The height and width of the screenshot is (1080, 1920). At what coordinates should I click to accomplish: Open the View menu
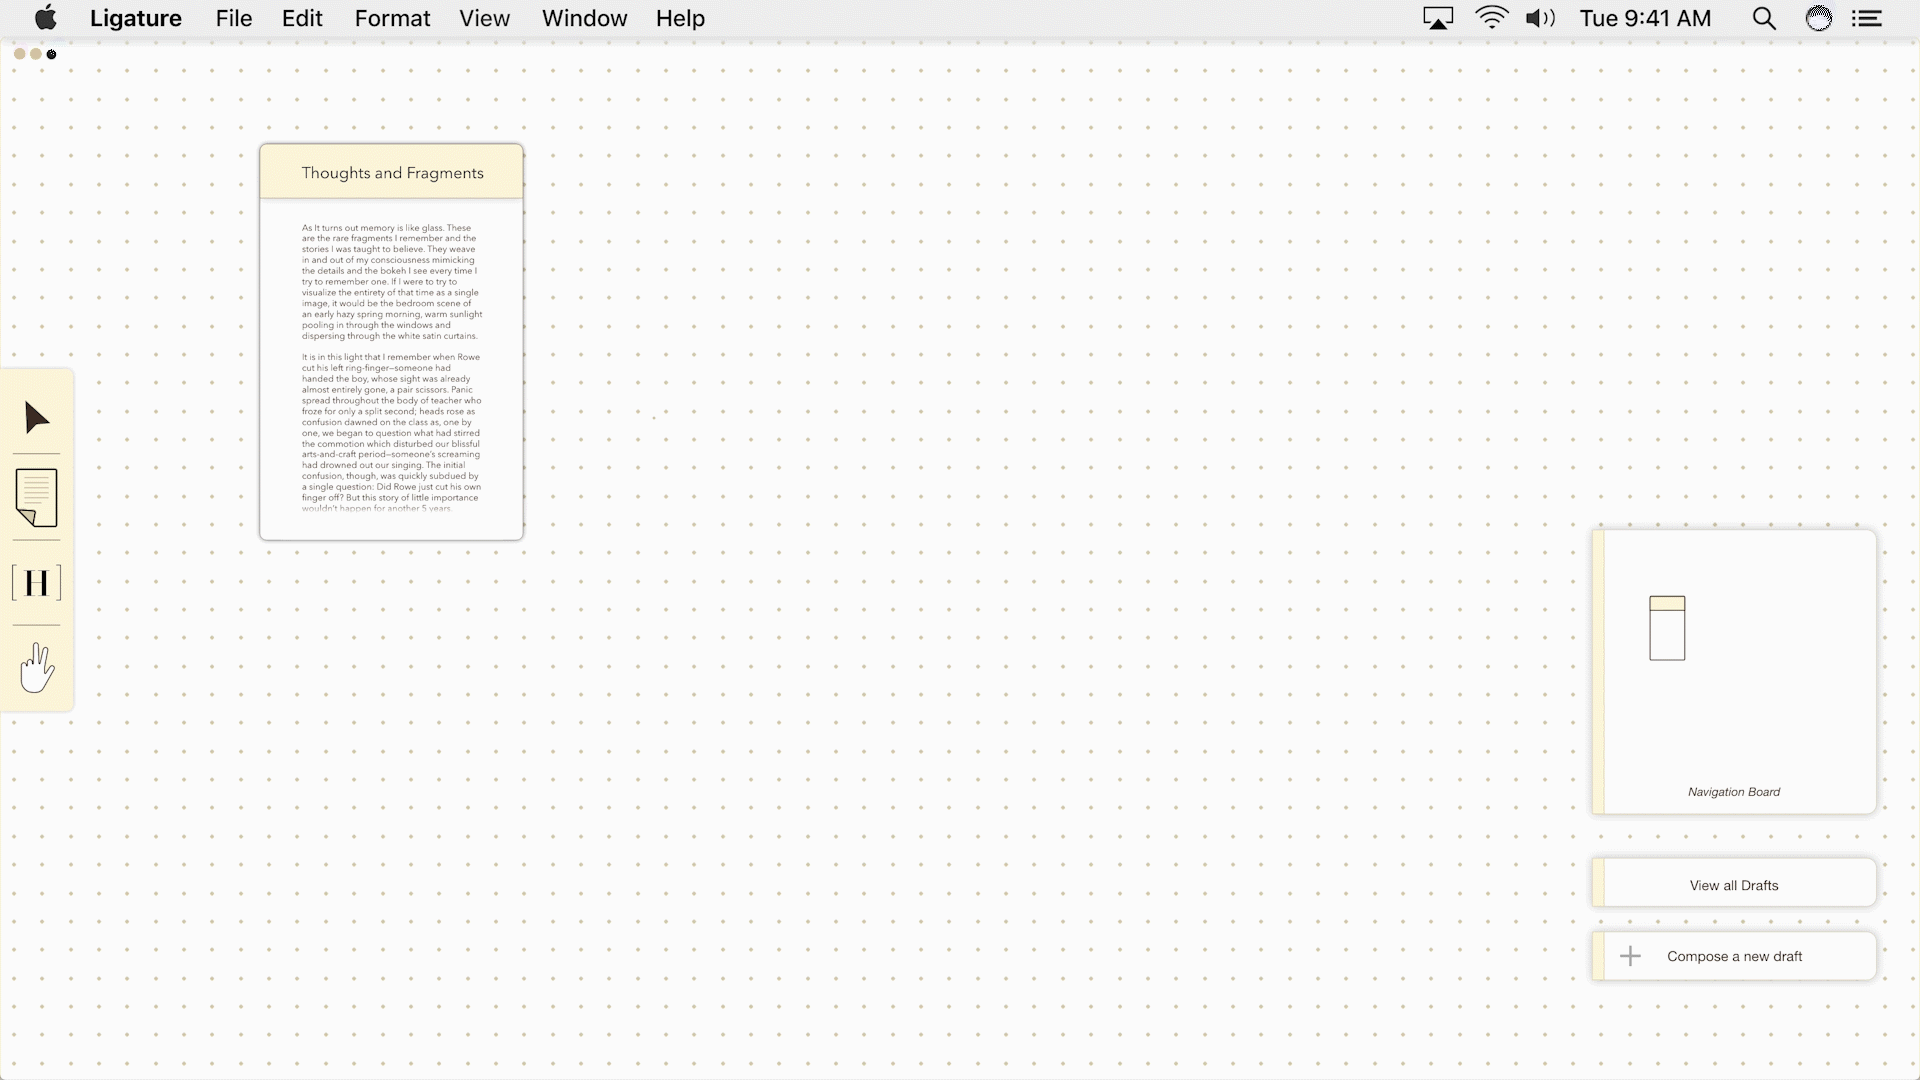(x=485, y=18)
